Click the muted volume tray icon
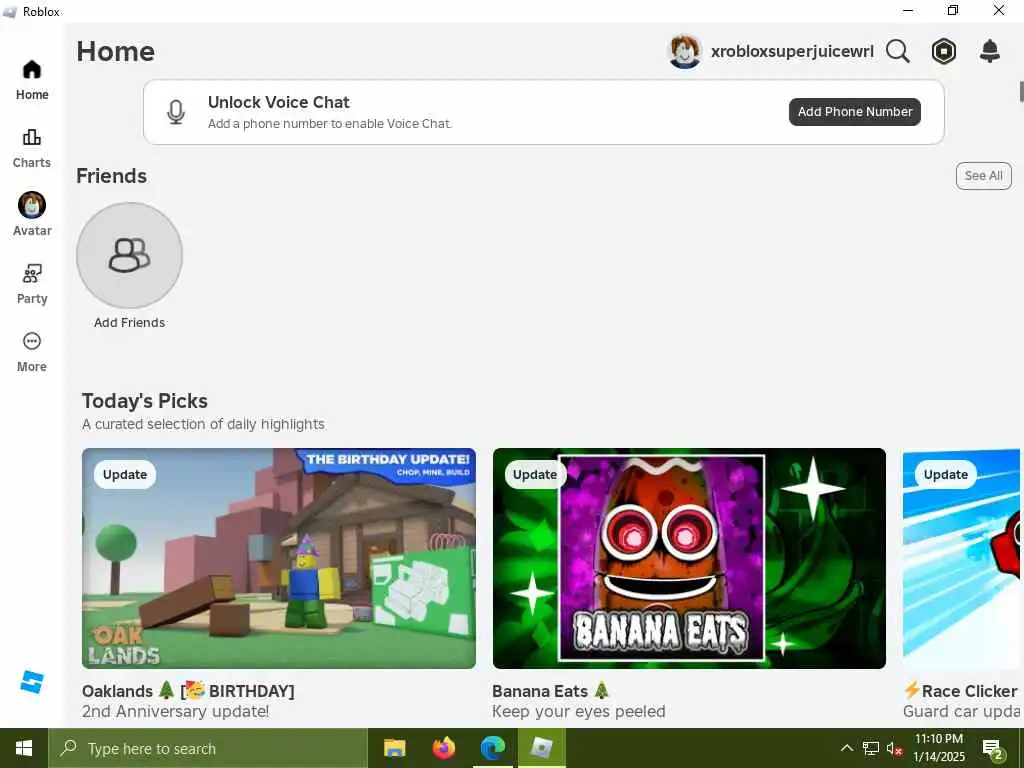 tap(894, 748)
